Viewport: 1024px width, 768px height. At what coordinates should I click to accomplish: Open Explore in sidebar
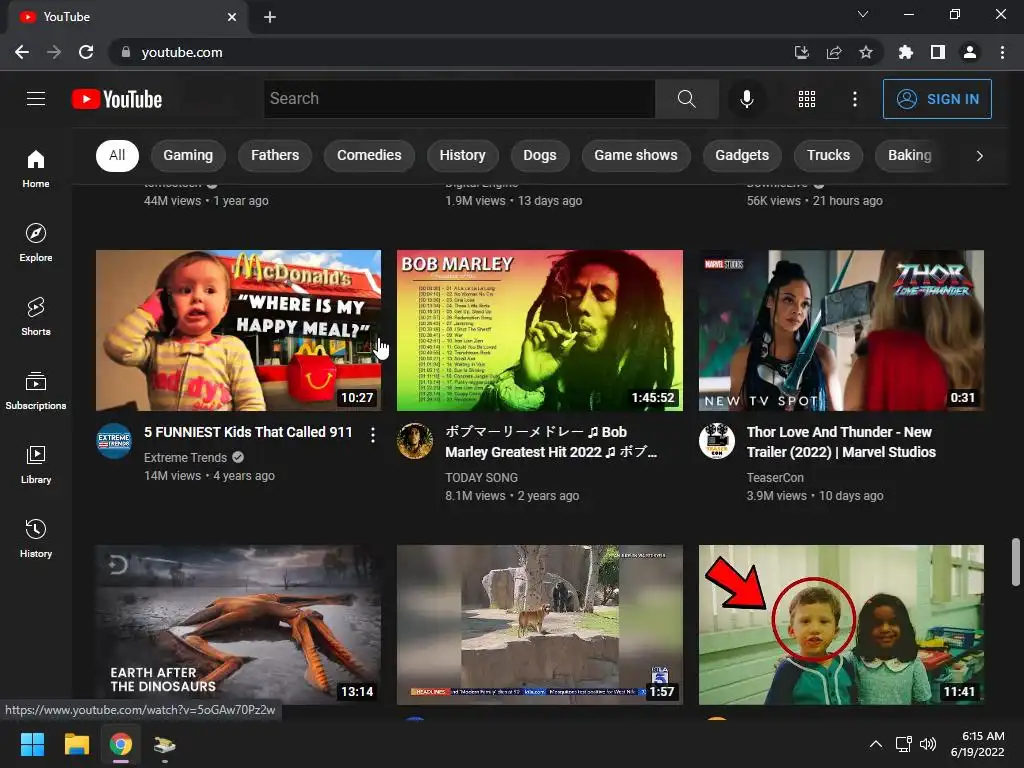pyautogui.click(x=36, y=242)
